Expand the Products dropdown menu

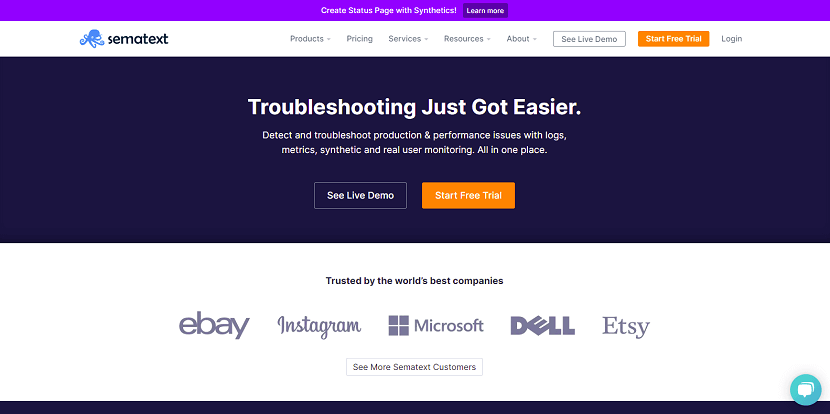click(310, 39)
